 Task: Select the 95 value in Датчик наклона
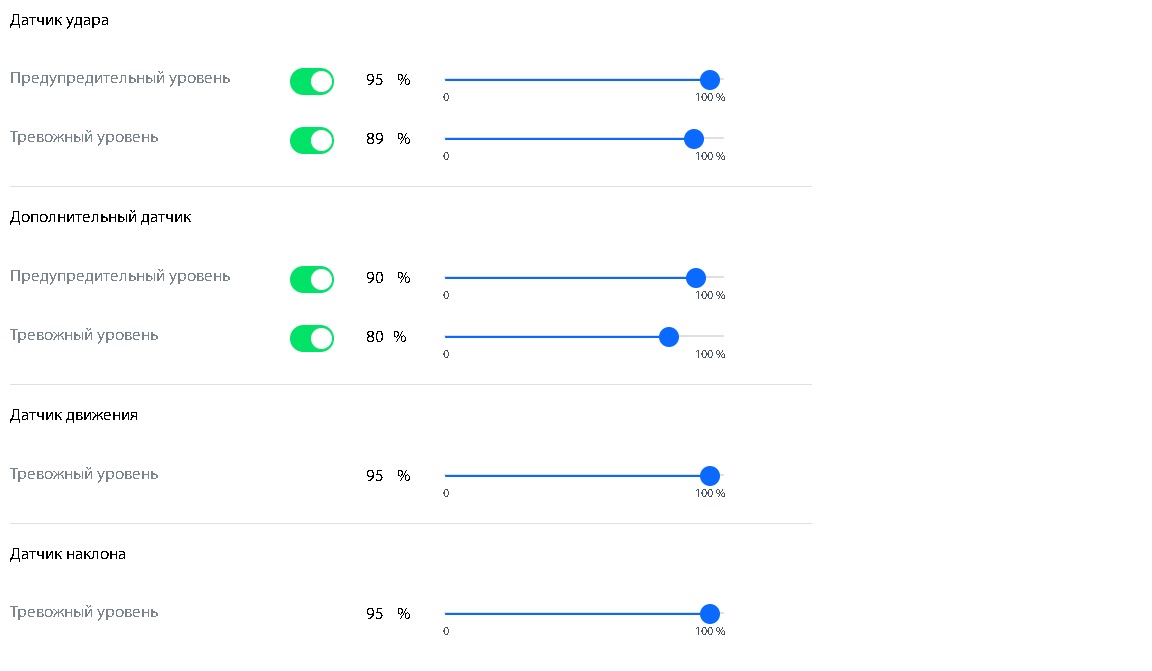click(x=375, y=614)
